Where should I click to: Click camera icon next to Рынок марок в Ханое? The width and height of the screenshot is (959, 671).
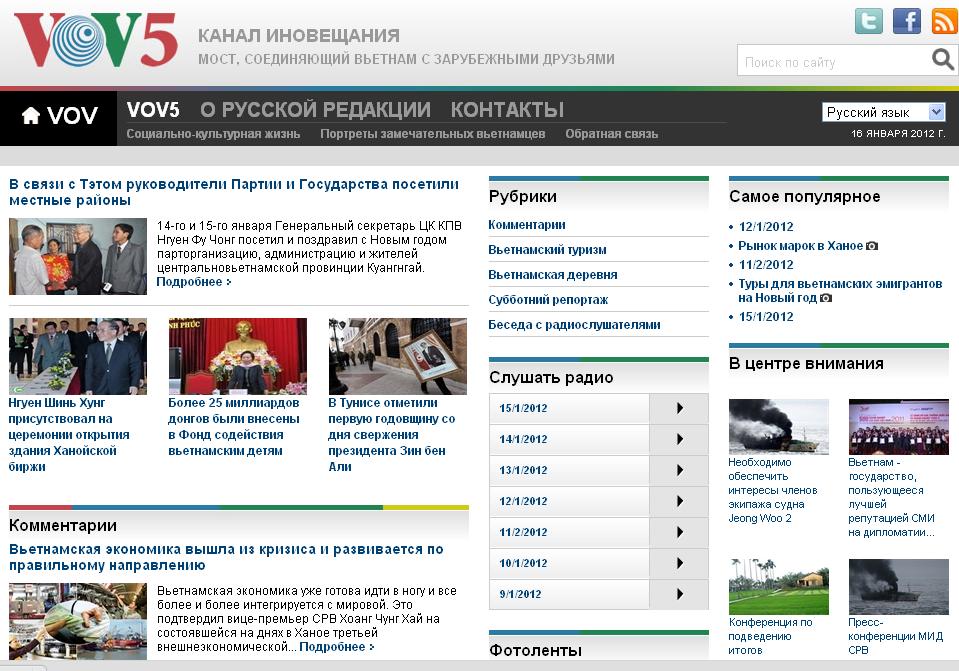[871, 246]
